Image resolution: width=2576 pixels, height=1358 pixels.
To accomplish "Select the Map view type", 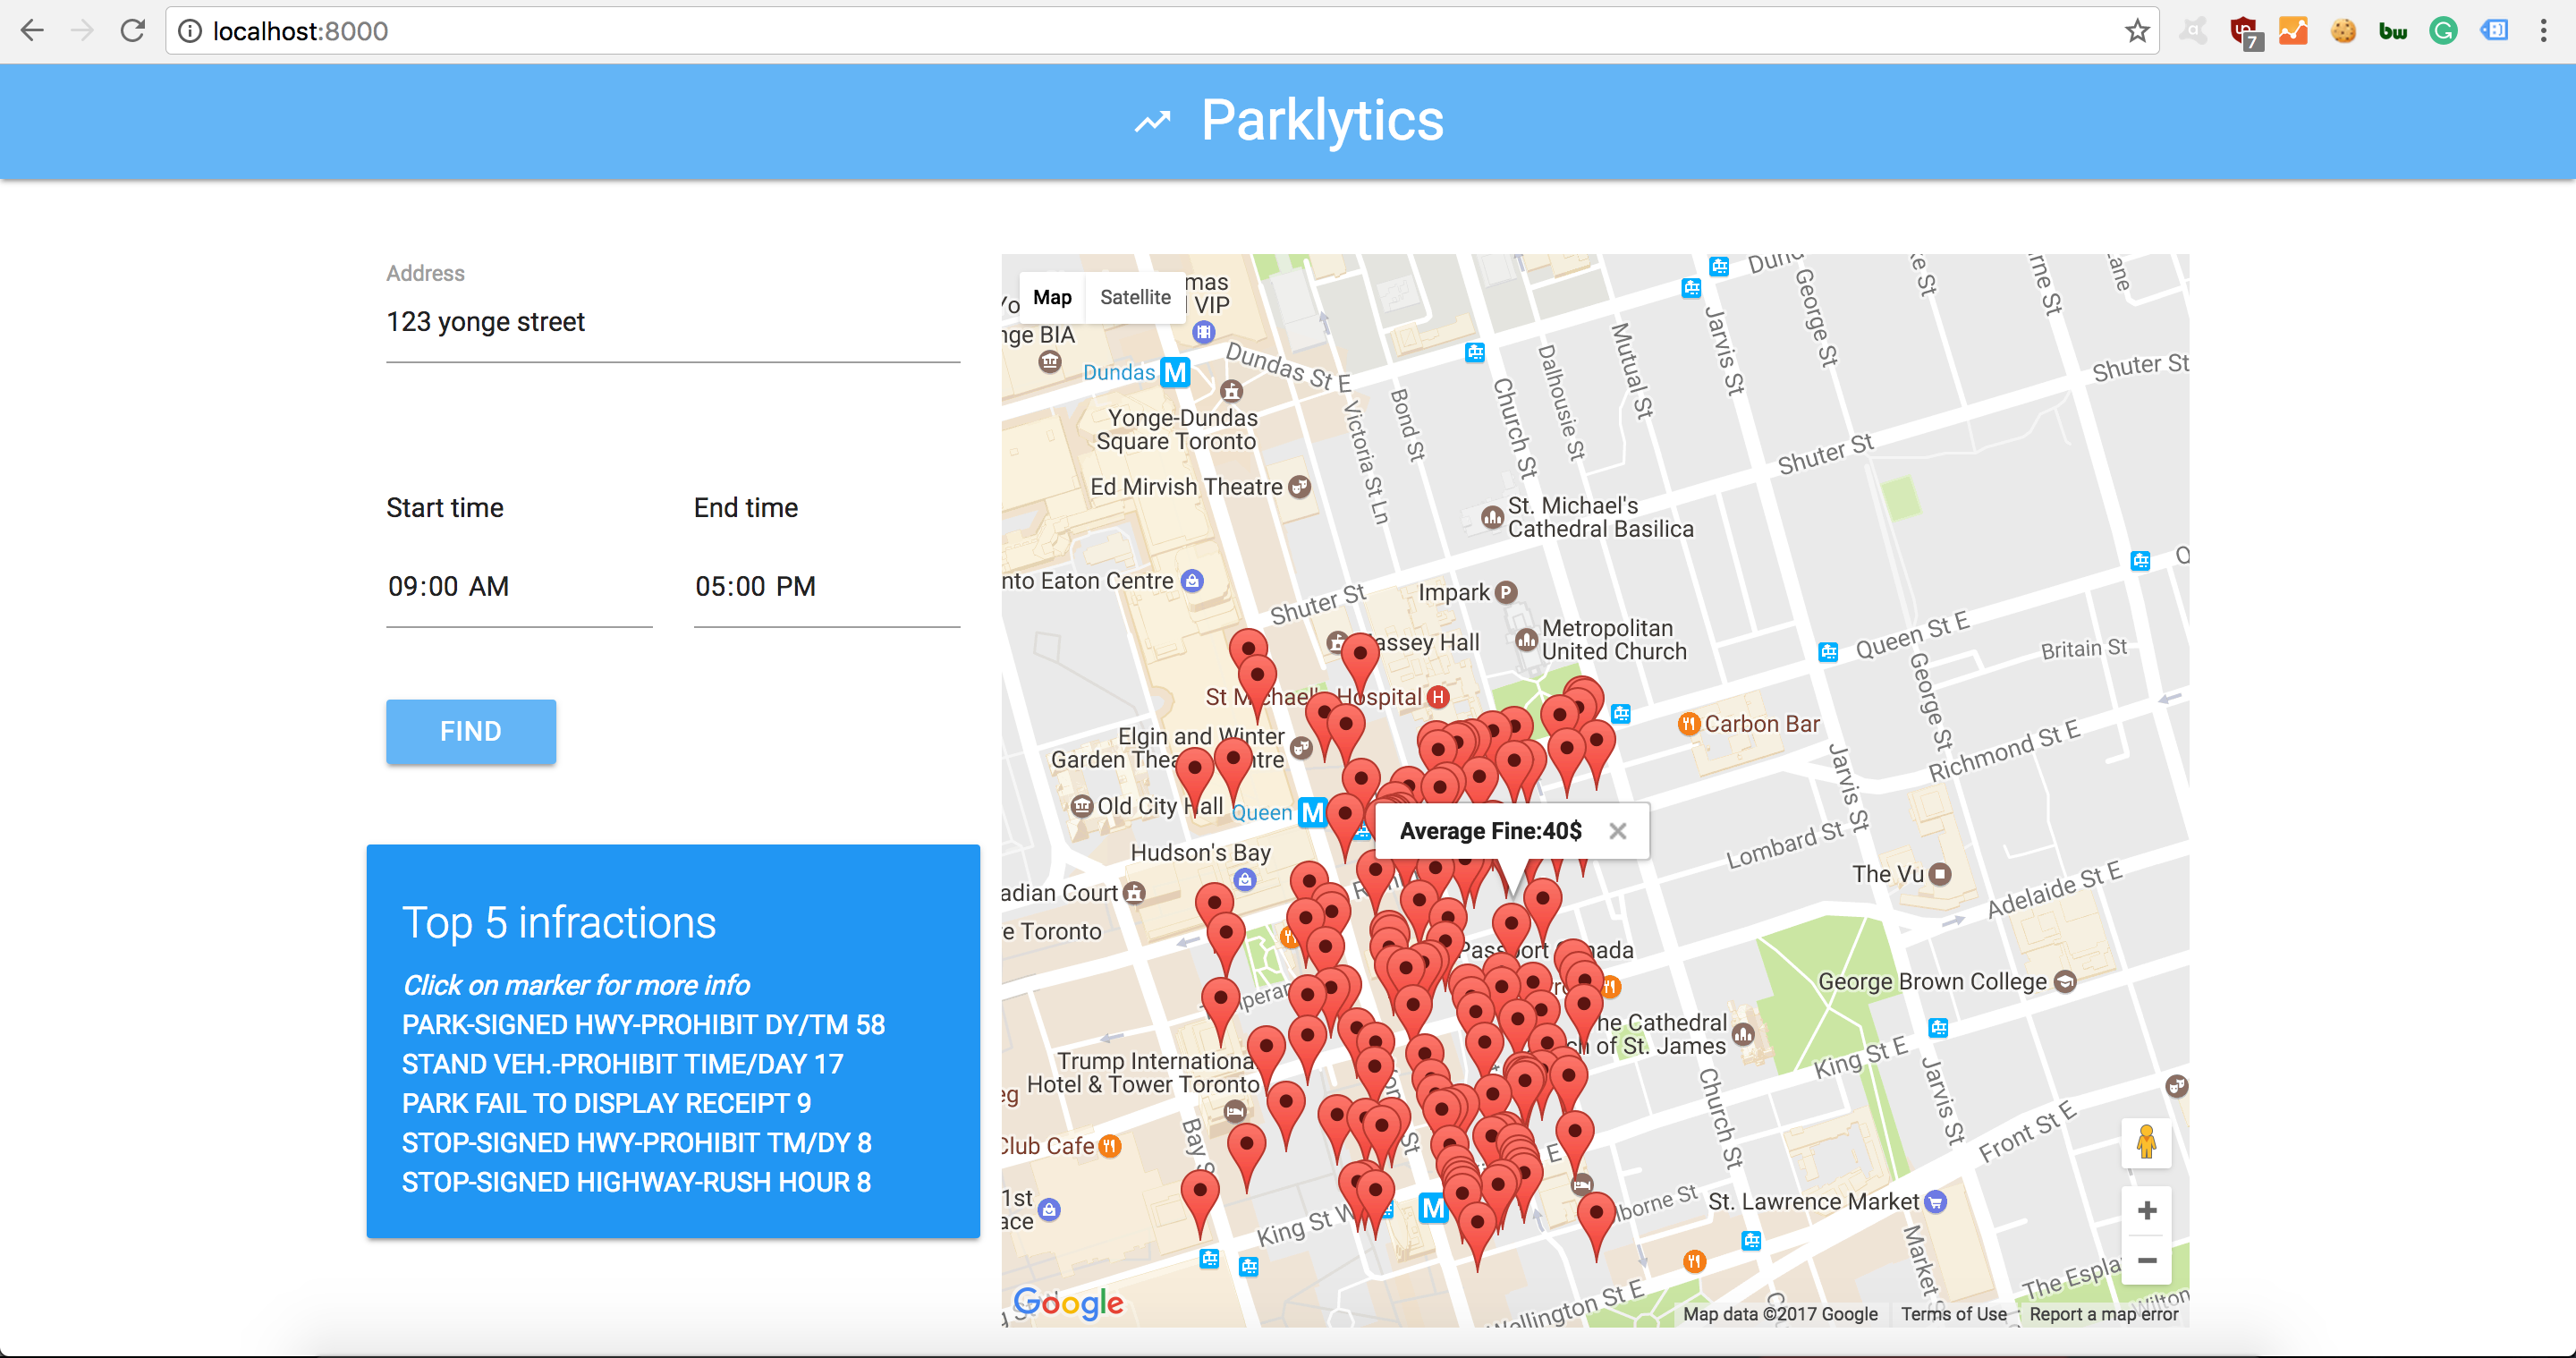I will click(x=1052, y=297).
